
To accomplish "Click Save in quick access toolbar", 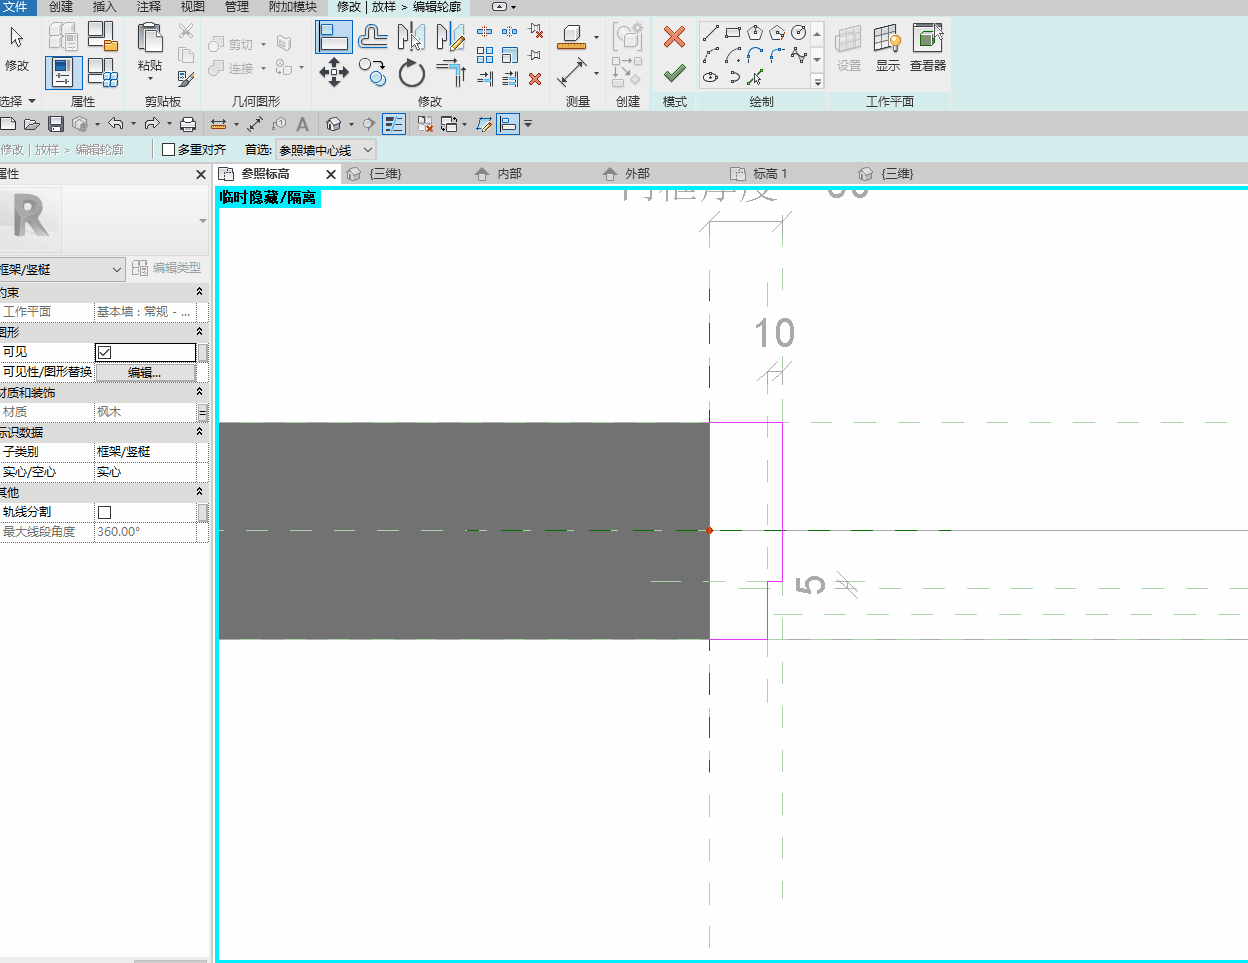I will pos(56,124).
